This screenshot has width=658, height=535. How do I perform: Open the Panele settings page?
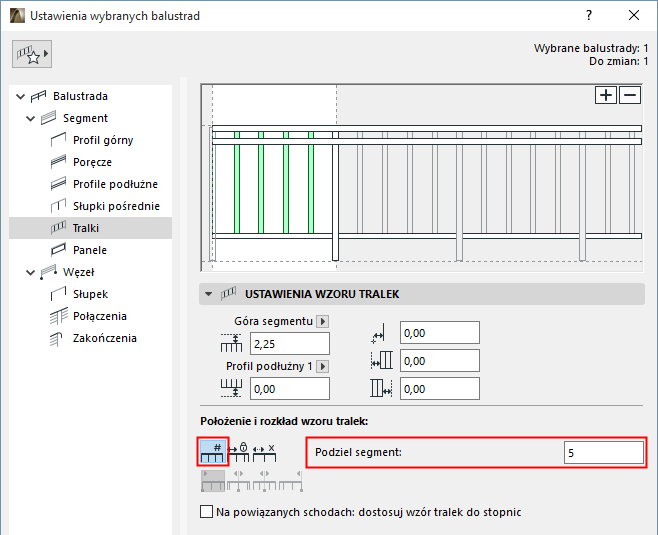[90, 250]
